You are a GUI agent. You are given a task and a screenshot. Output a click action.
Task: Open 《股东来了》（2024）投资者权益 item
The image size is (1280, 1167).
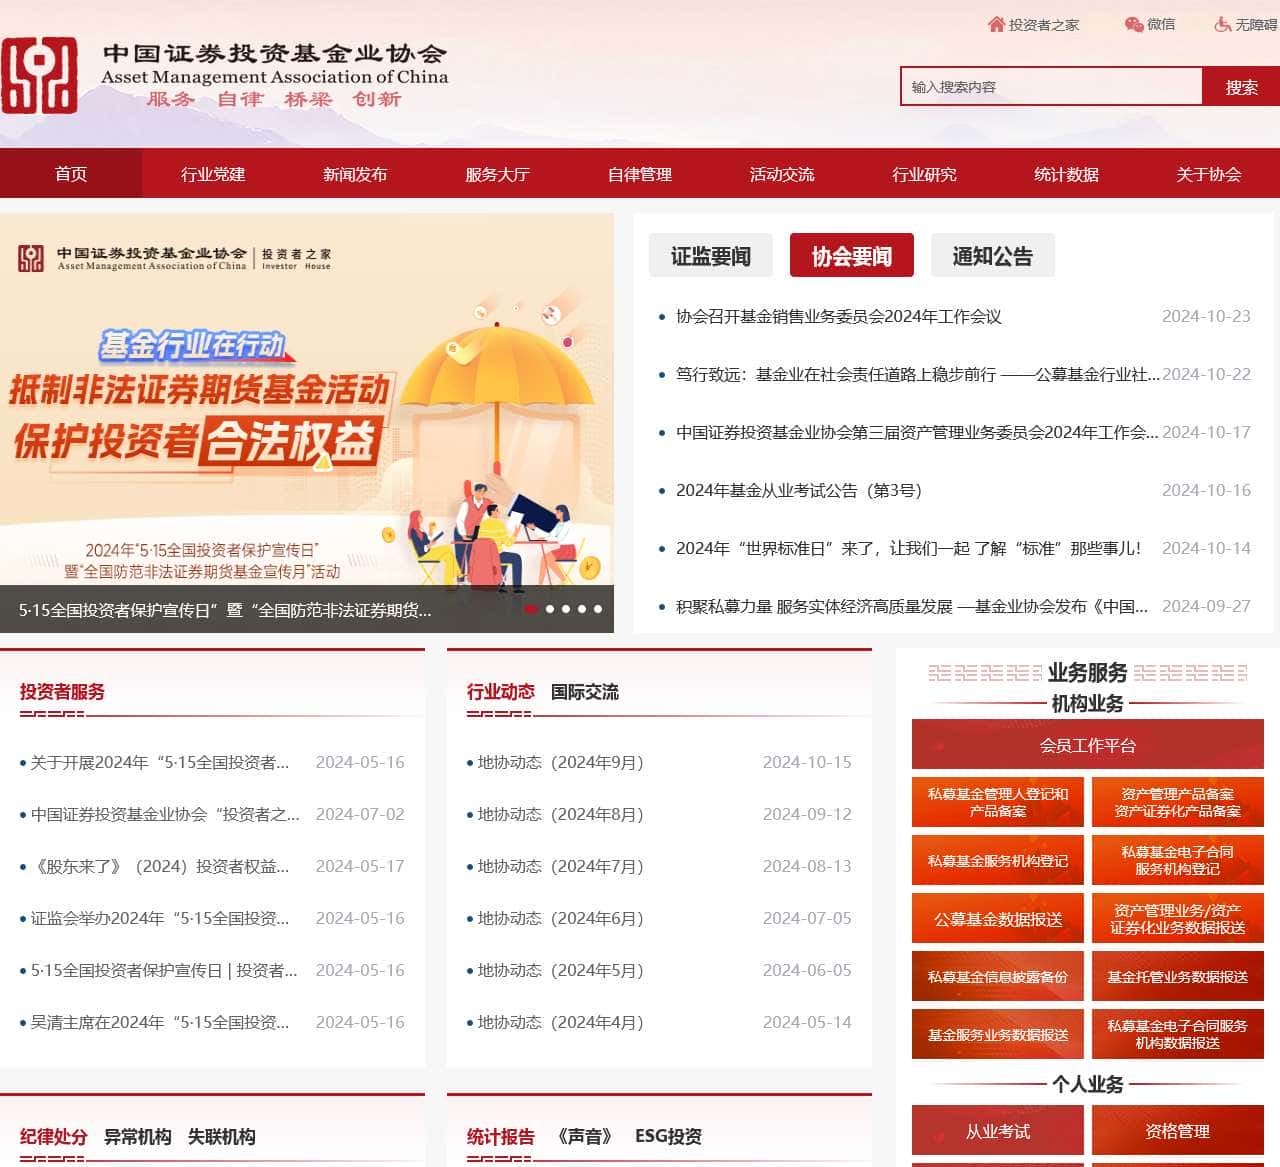[x=159, y=866]
